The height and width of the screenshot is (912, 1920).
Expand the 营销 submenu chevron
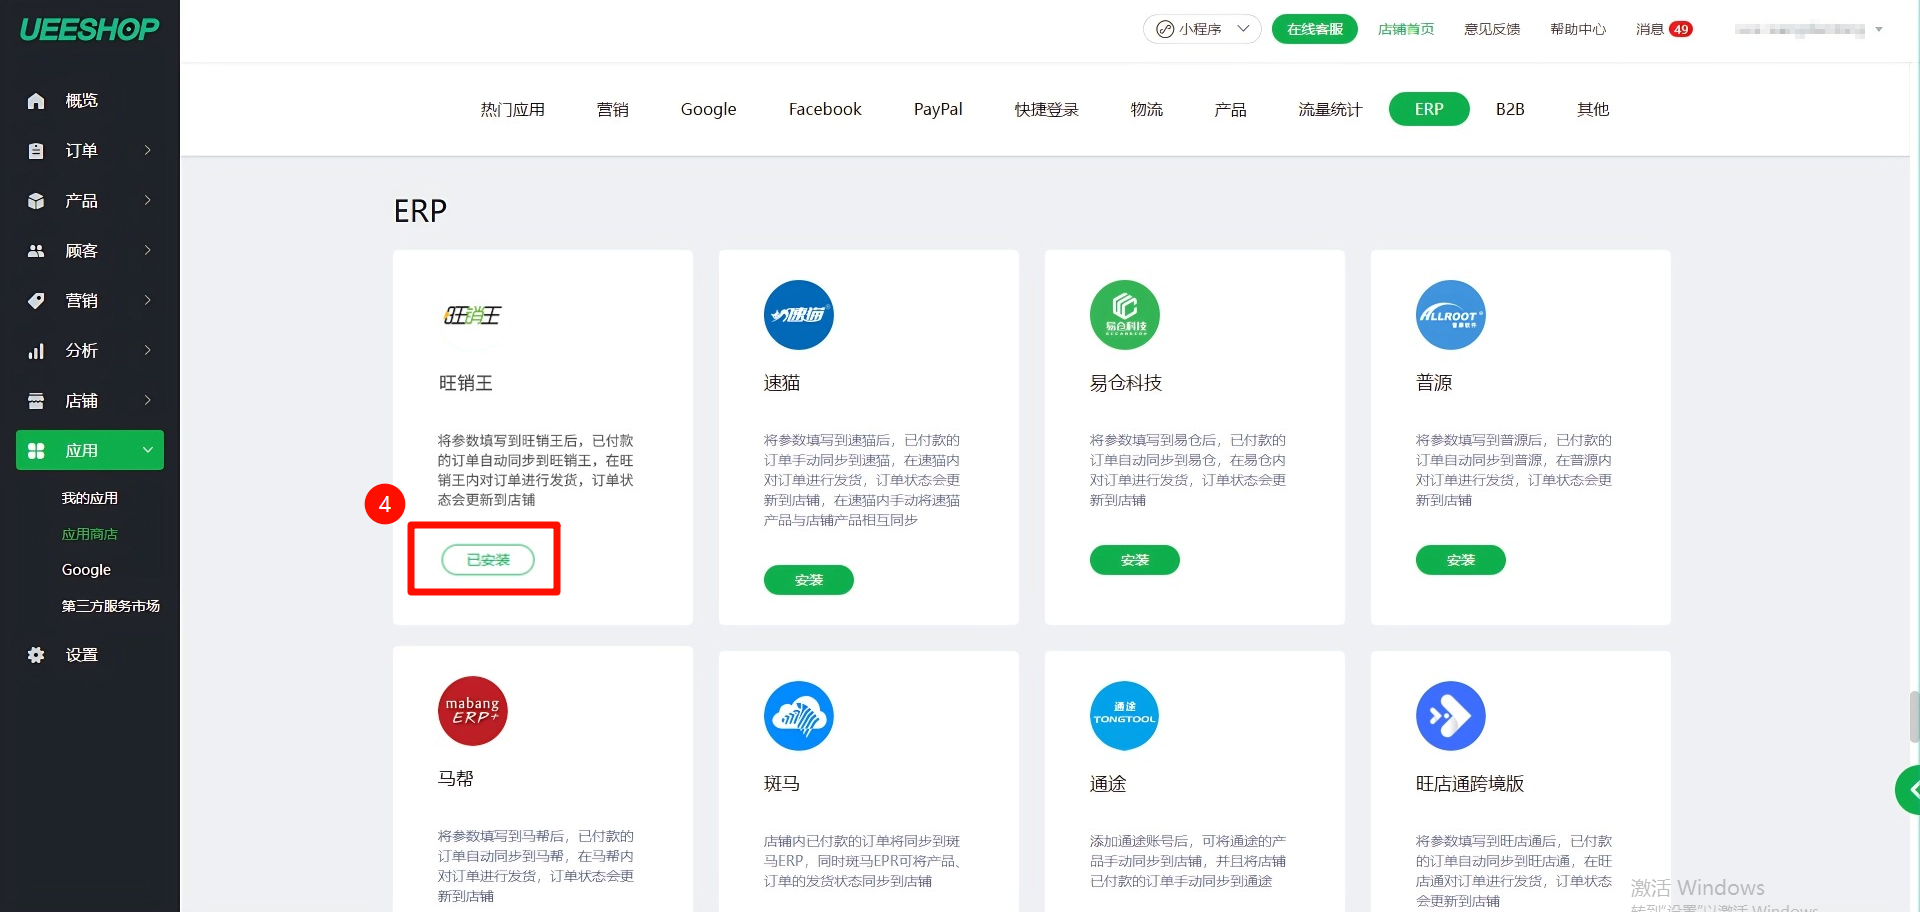click(x=148, y=300)
